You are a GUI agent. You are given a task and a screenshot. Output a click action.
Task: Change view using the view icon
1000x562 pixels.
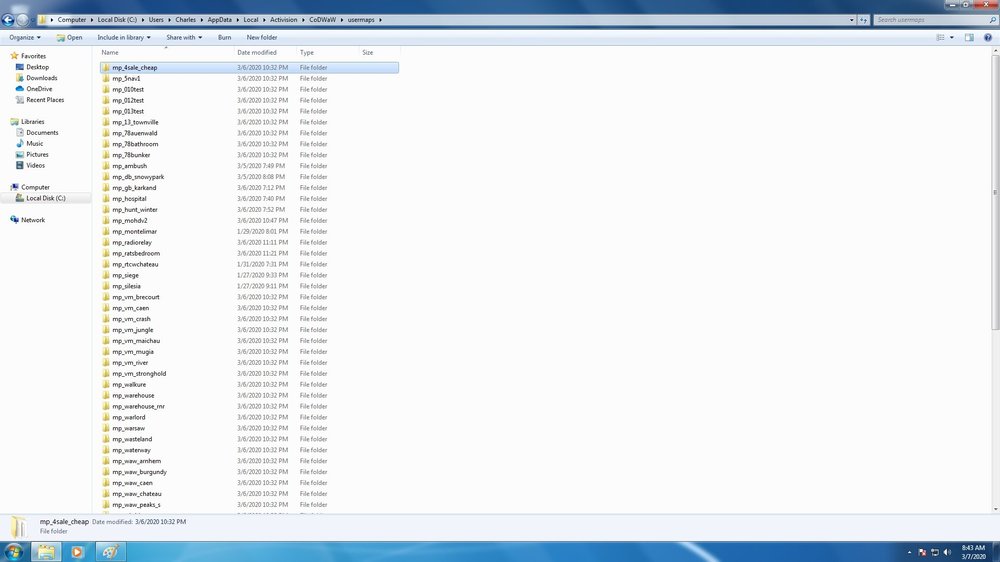(x=940, y=37)
